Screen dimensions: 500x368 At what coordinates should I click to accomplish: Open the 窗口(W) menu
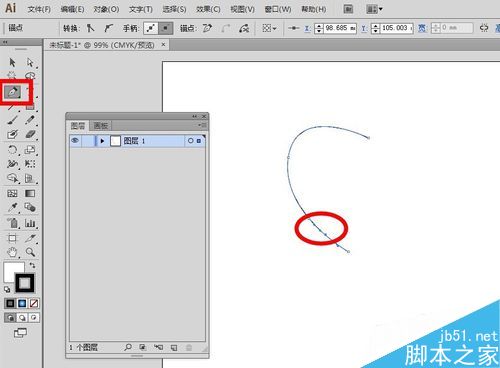278,9
